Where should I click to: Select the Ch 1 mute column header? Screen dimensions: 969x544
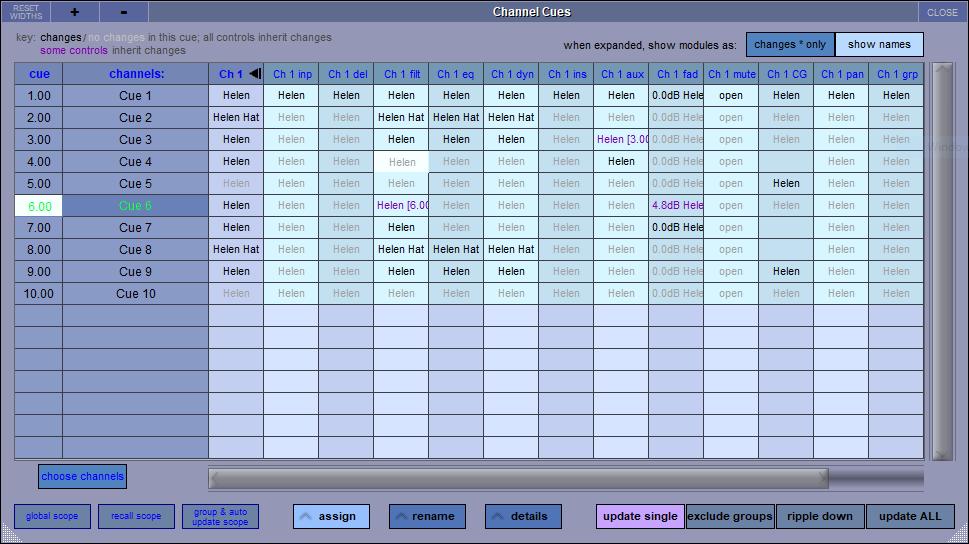pyautogui.click(x=731, y=74)
